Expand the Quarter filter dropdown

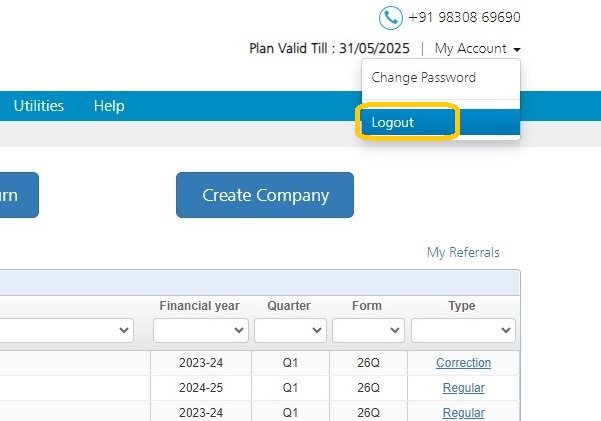290,330
